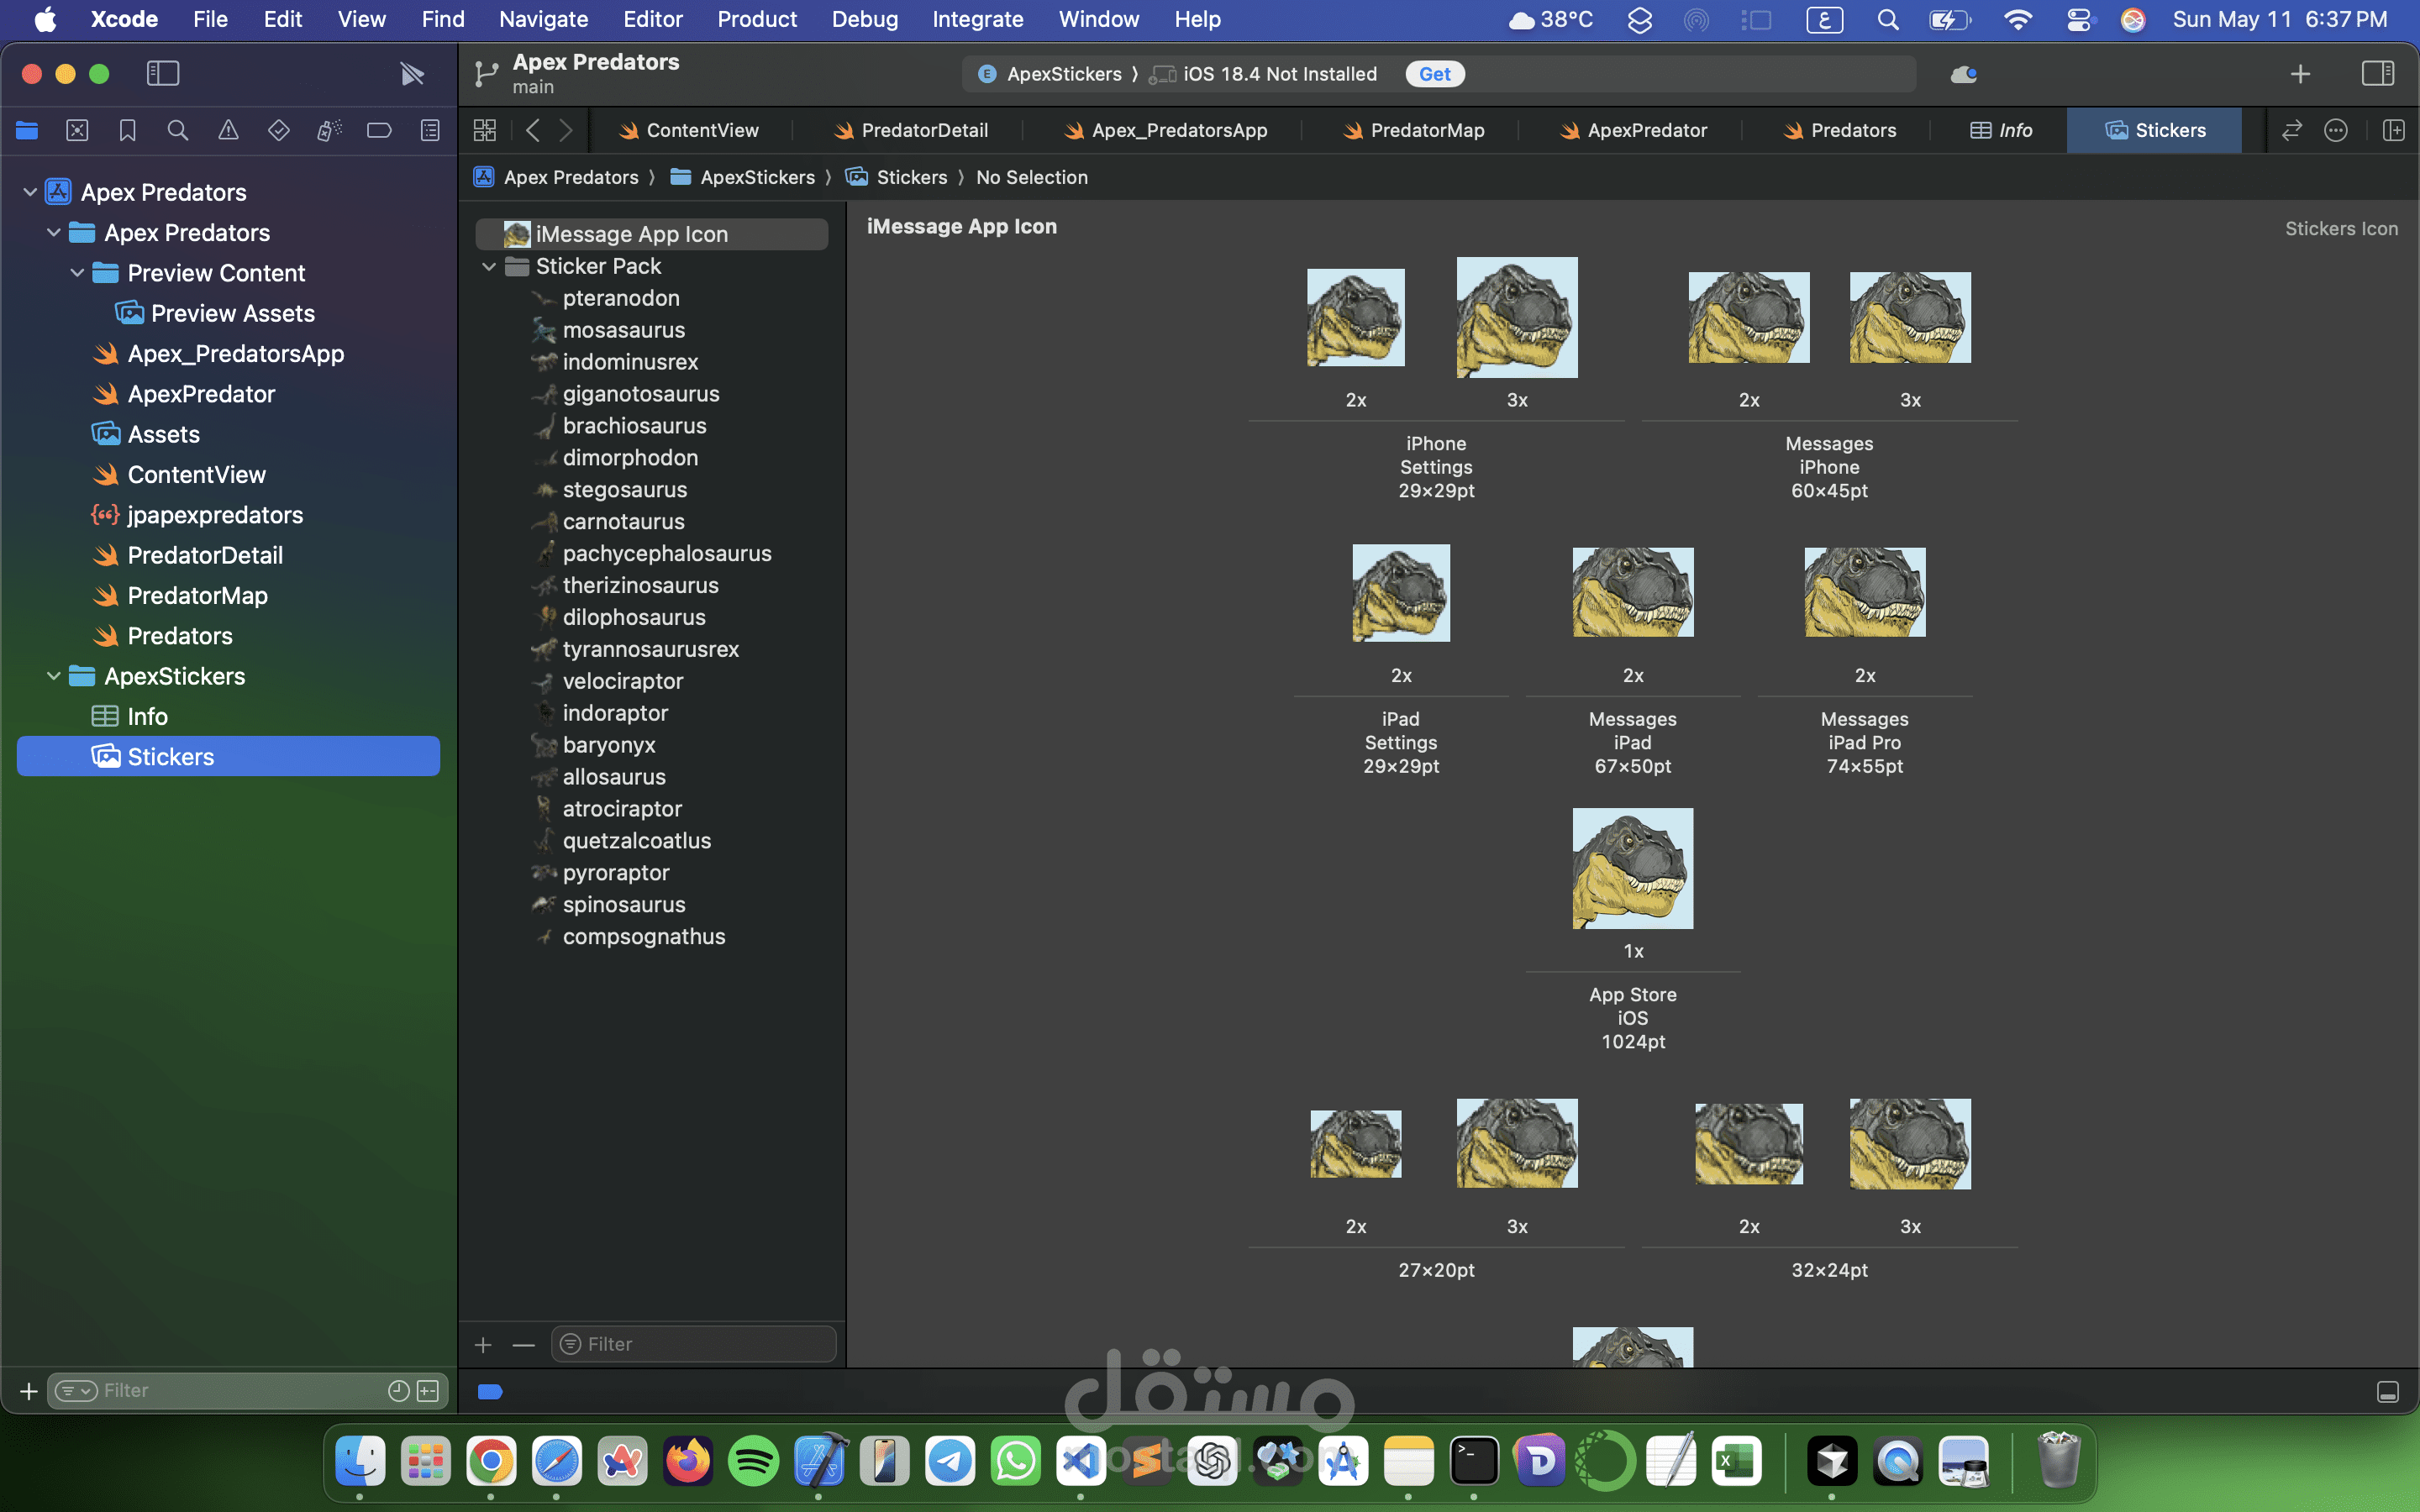Go forward in editor history

(x=566, y=130)
